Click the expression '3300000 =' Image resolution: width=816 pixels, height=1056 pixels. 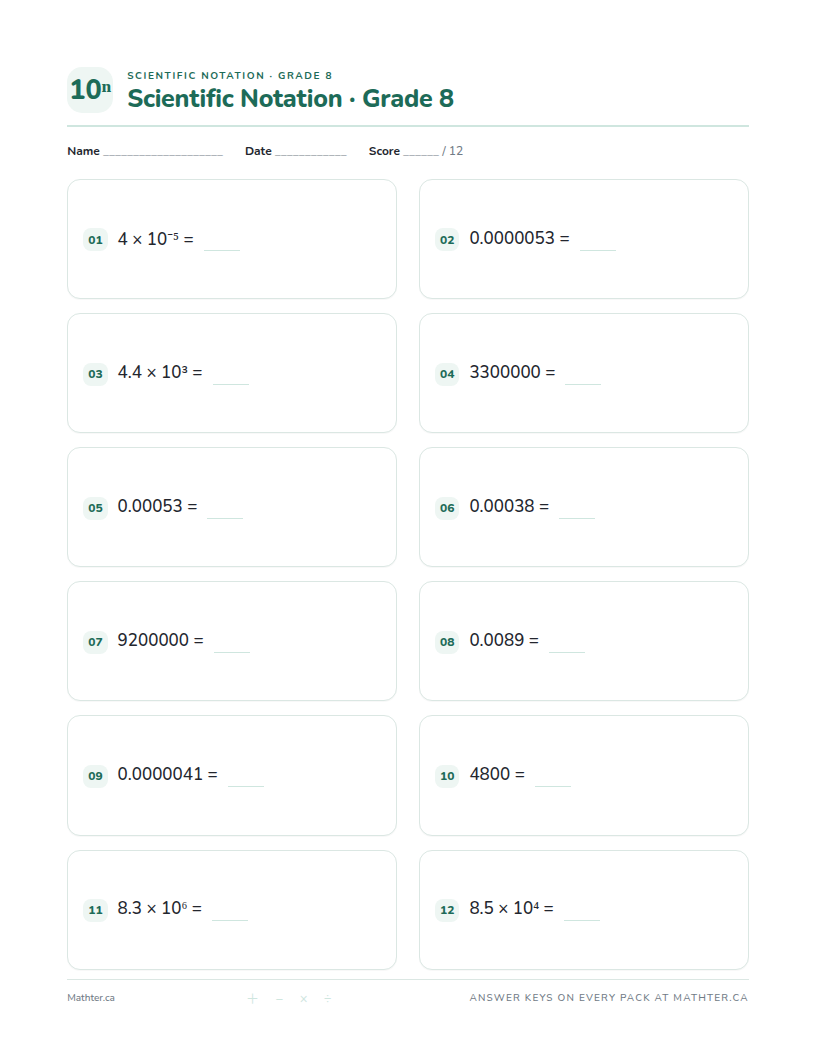tap(512, 372)
